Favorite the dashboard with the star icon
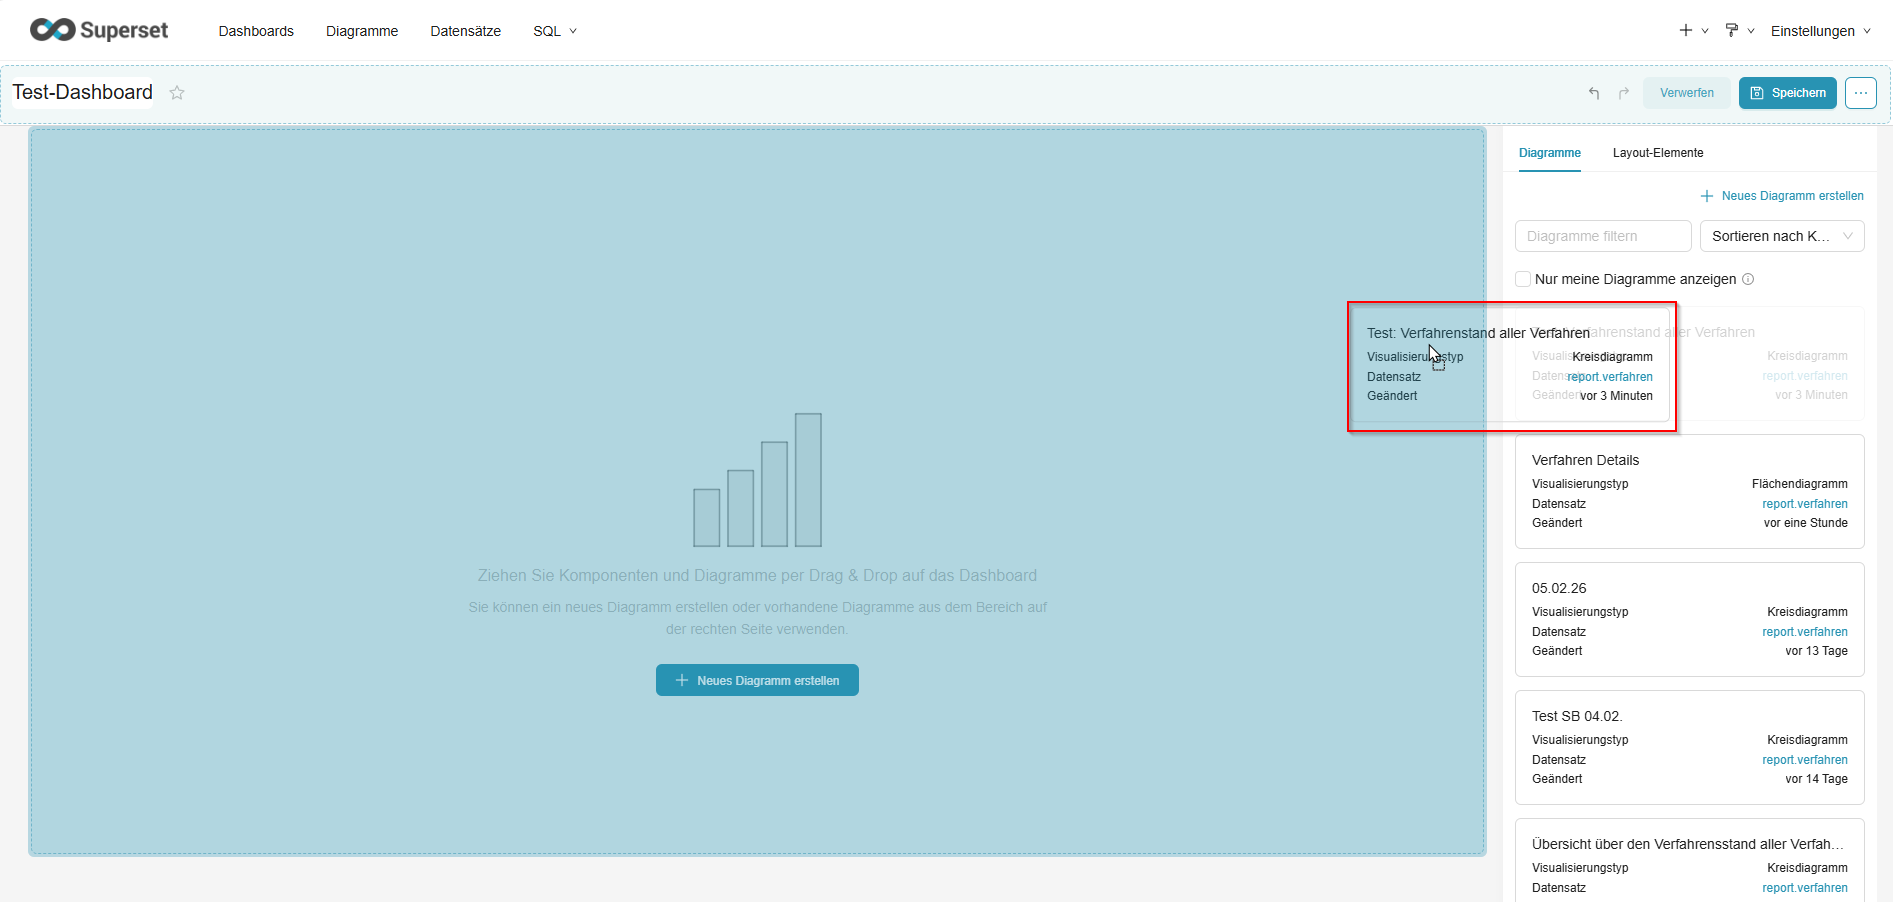This screenshot has height=902, width=1893. click(177, 93)
